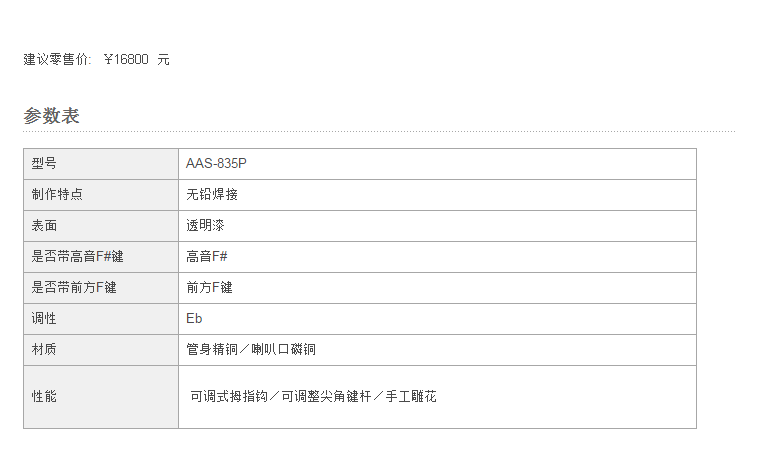Click the 调性 row label

point(44,319)
